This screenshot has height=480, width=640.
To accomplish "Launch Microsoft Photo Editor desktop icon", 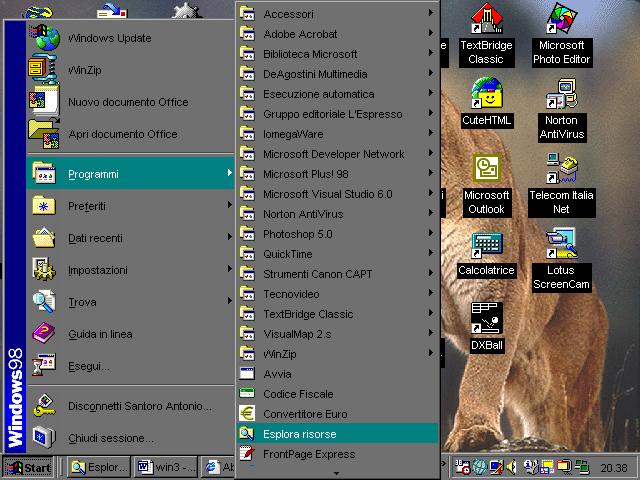I will click(x=562, y=18).
